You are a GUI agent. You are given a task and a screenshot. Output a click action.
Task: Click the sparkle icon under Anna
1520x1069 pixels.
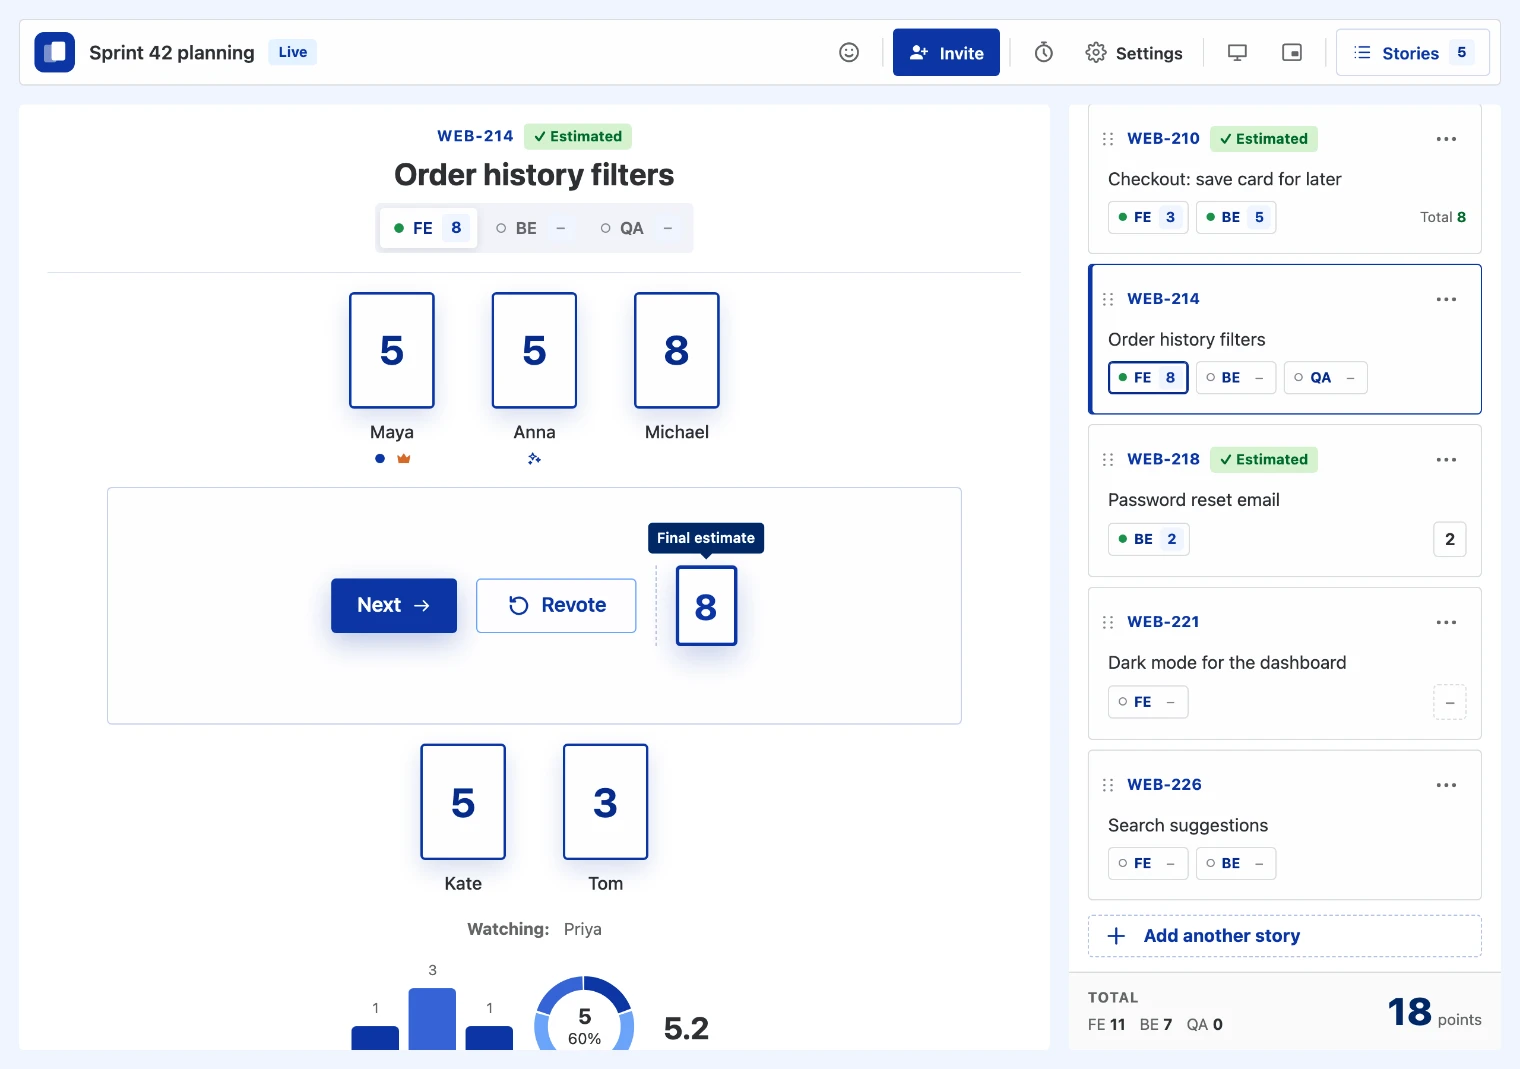tap(534, 459)
